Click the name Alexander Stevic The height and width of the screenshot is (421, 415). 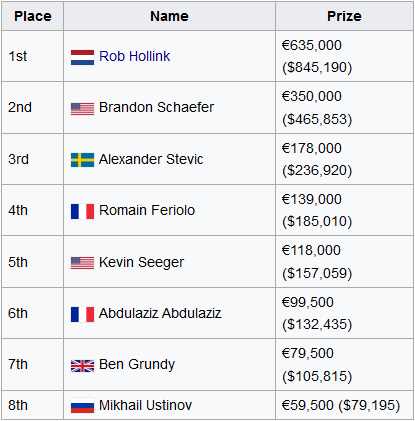tap(151, 159)
